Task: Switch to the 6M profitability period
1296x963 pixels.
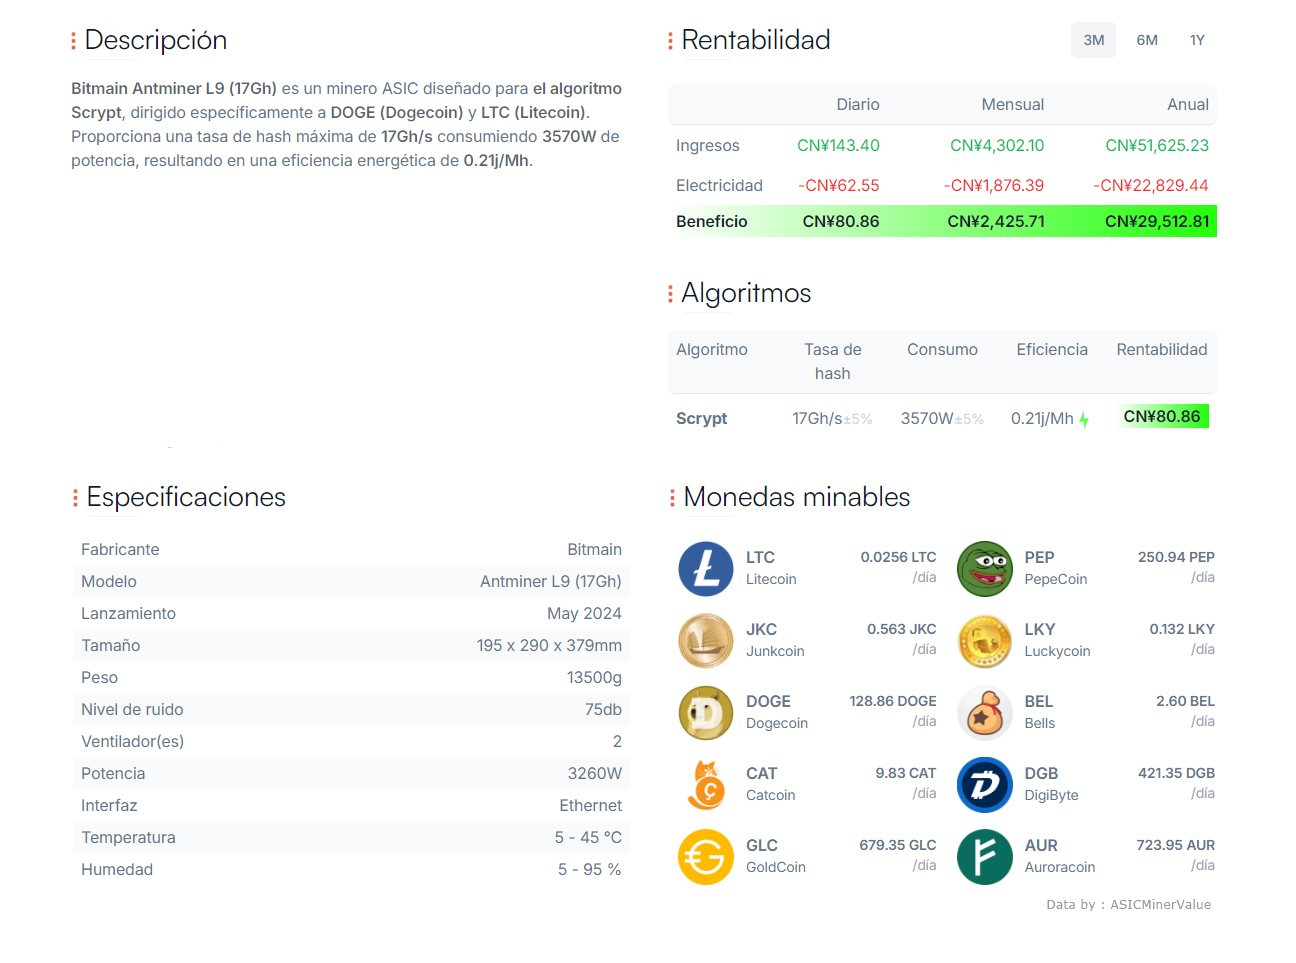Action: (x=1147, y=40)
